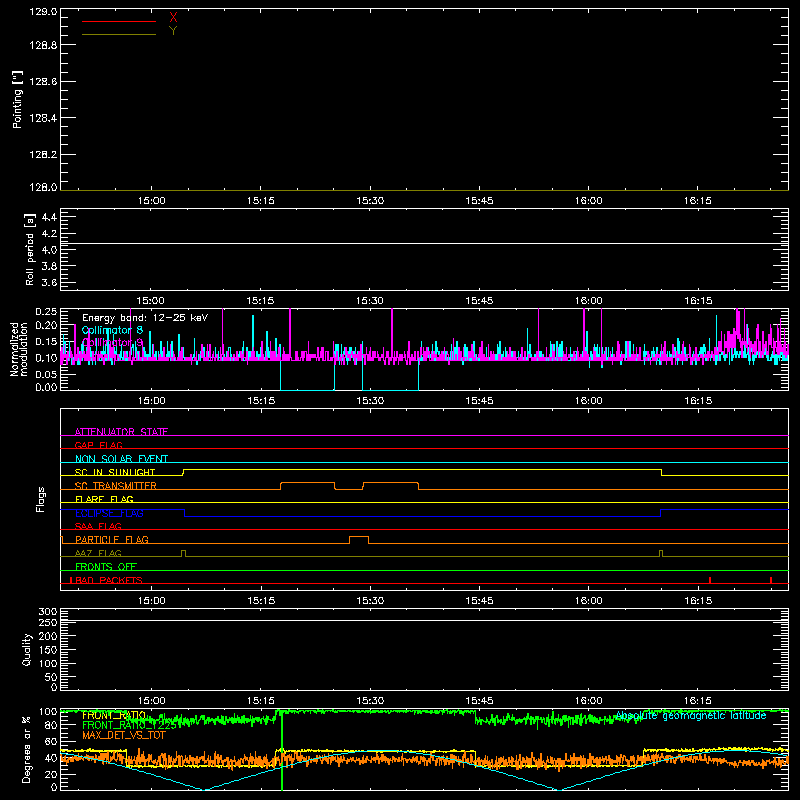Select the magenta 'Collimator 9' label
This screenshot has width=800, height=800.
click(112, 342)
